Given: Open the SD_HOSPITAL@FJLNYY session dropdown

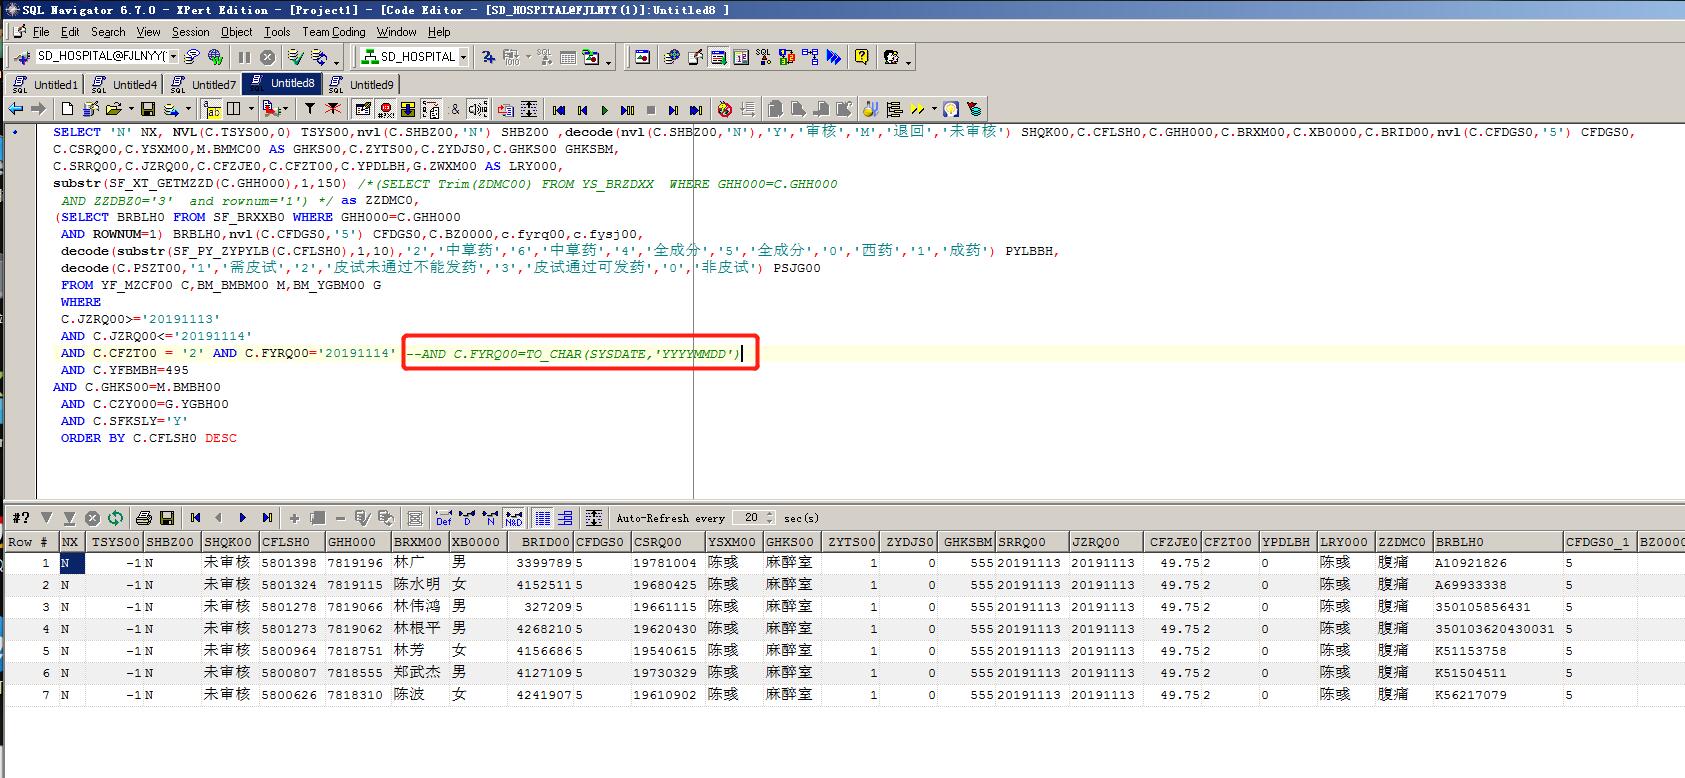Looking at the screenshot, I should 173,57.
